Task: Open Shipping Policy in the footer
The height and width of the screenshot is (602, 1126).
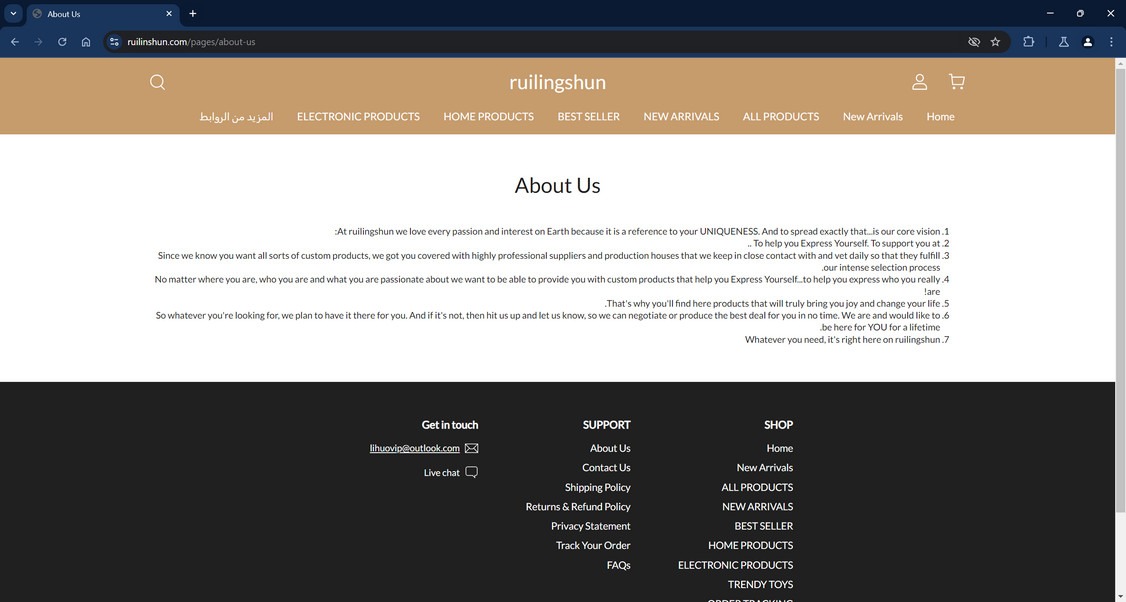Action: pos(597,487)
